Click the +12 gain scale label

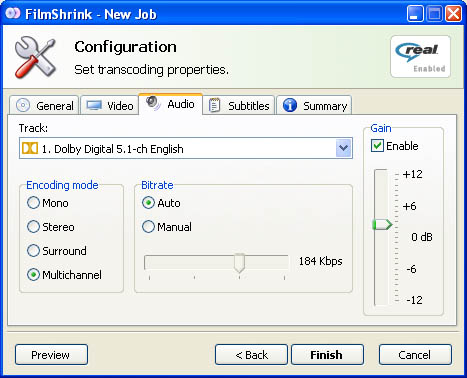coord(413,174)
